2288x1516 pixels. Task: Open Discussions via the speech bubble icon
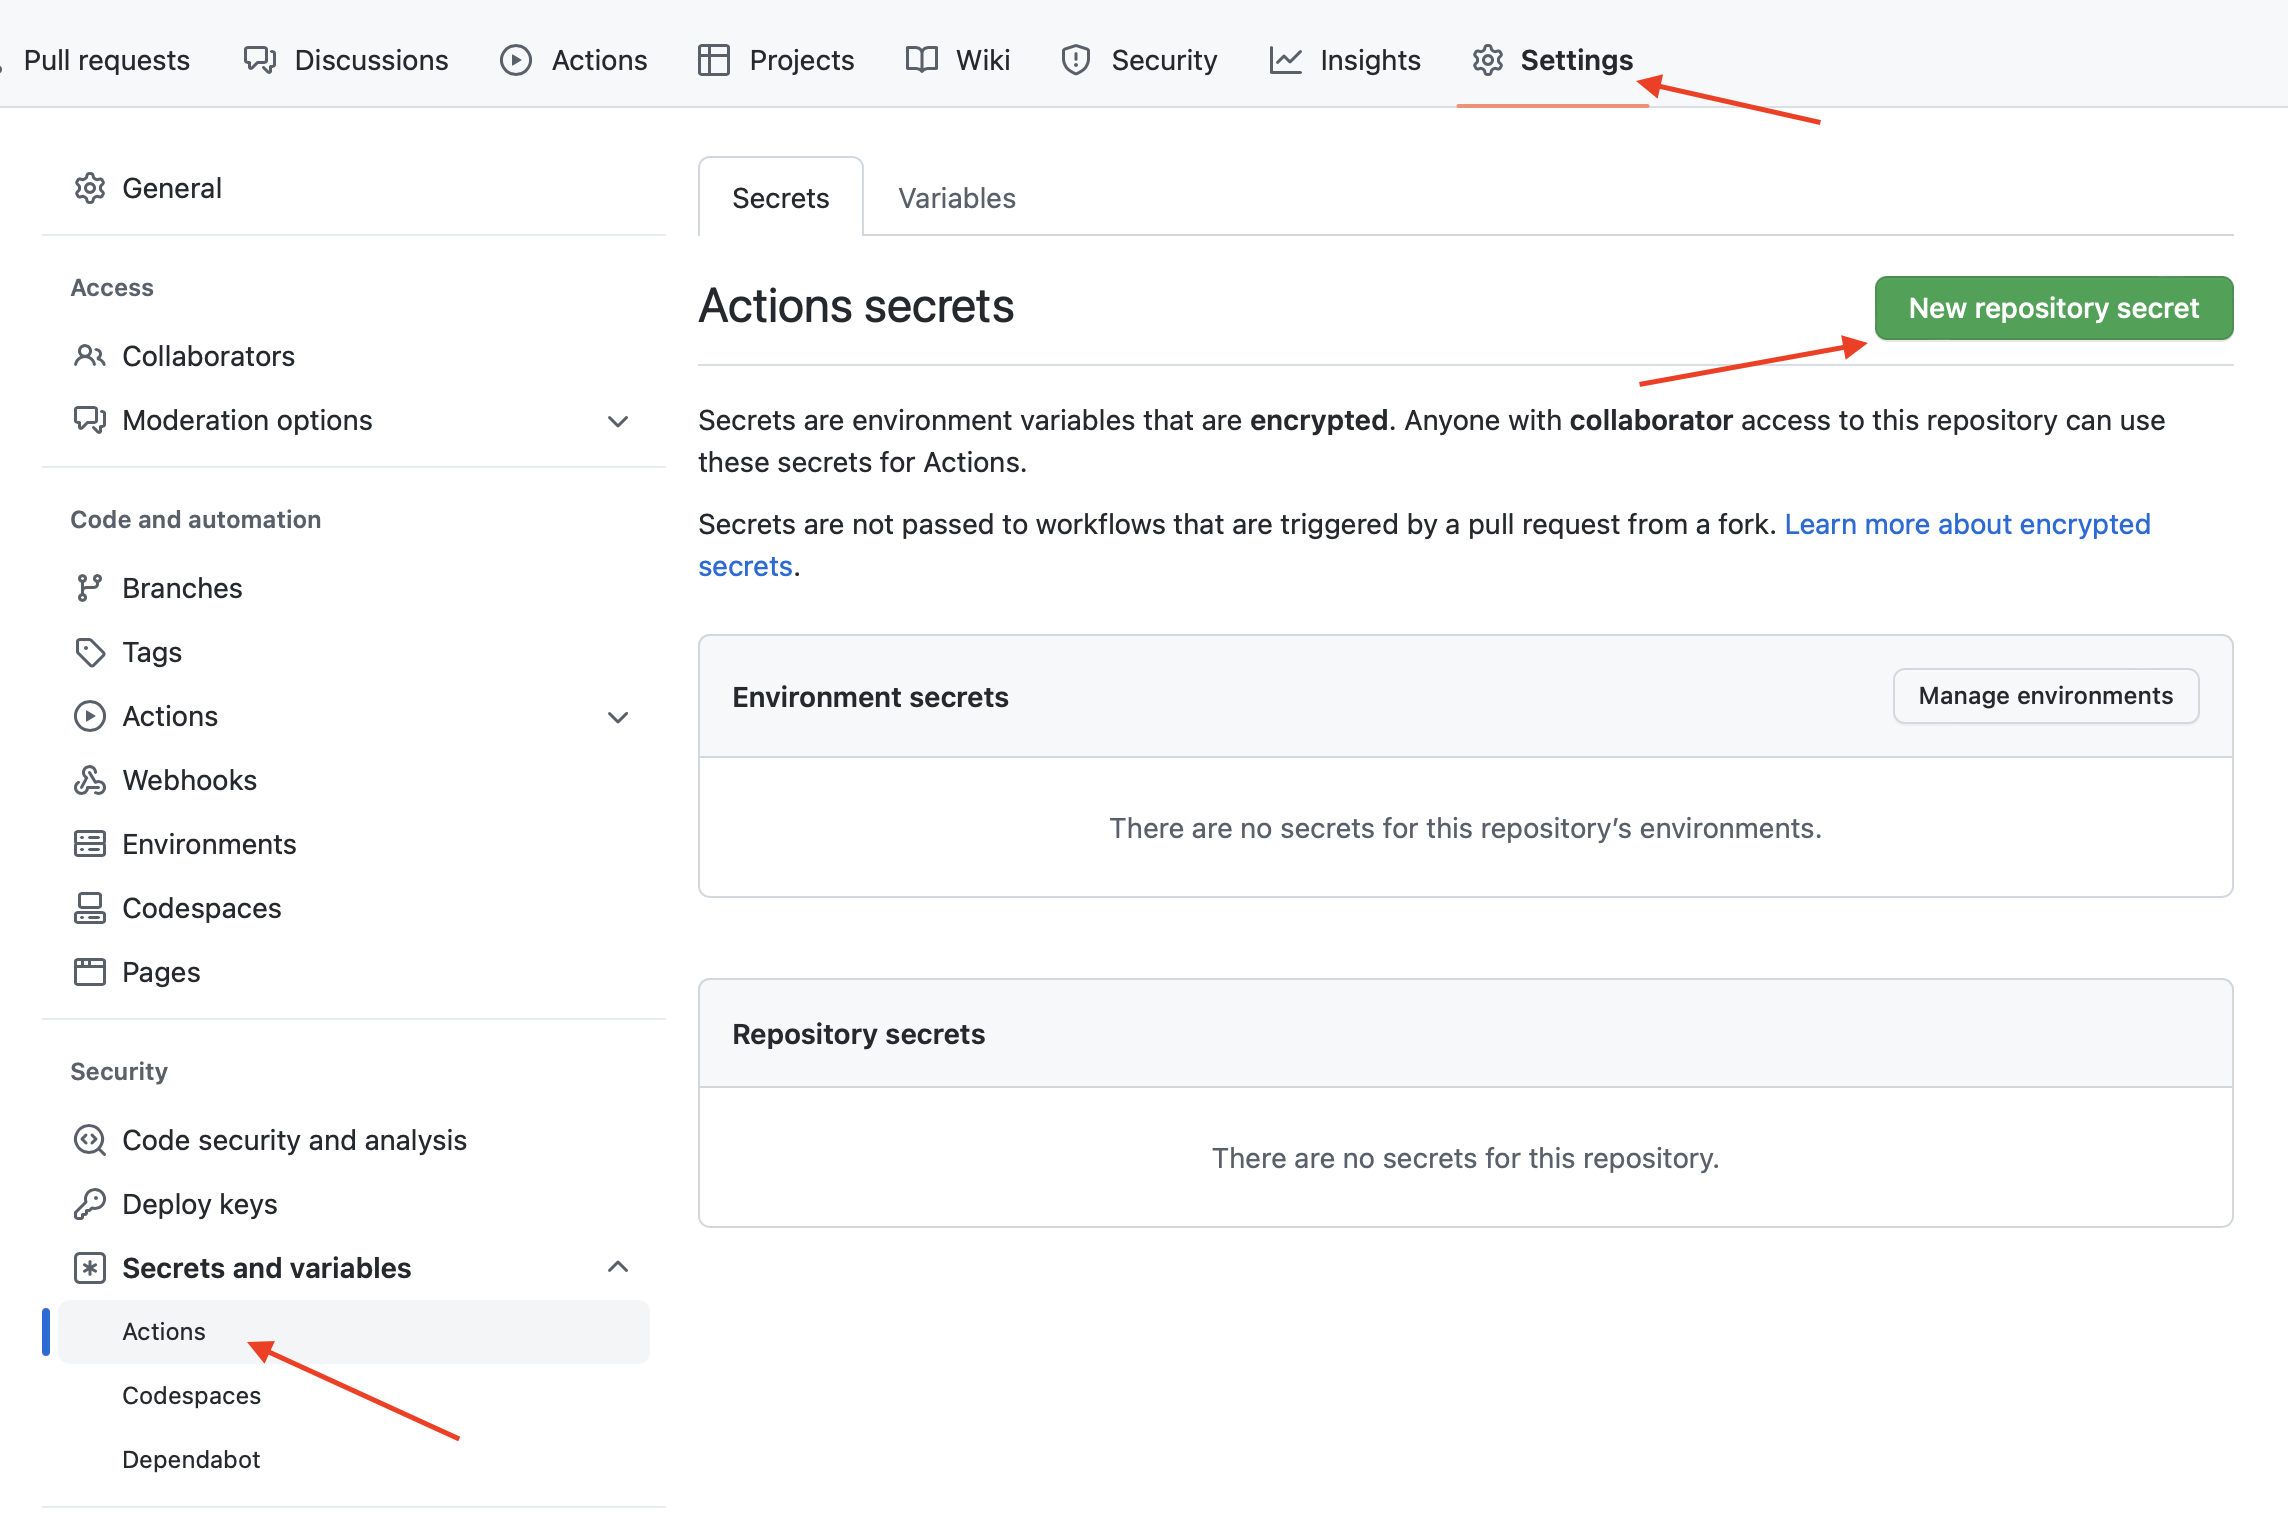tap(258, 59)
